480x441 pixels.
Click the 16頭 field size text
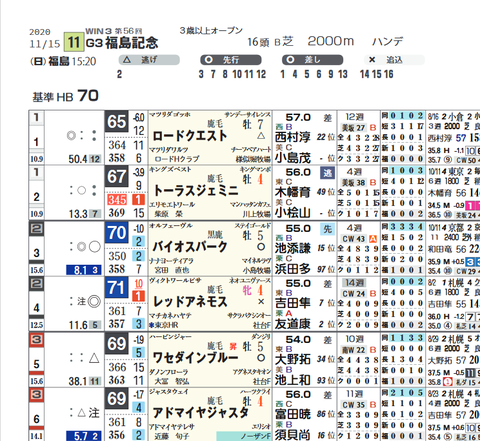click(x=258, y=42)
